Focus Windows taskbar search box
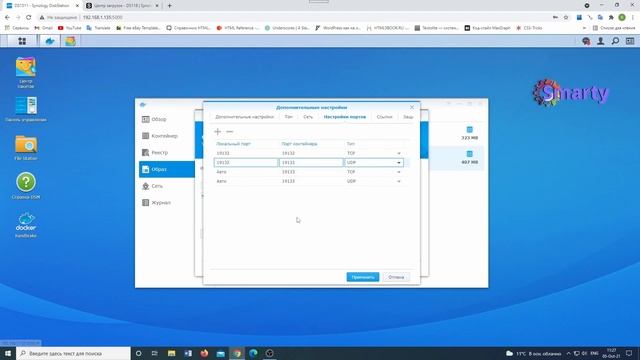 pos(73,353)
